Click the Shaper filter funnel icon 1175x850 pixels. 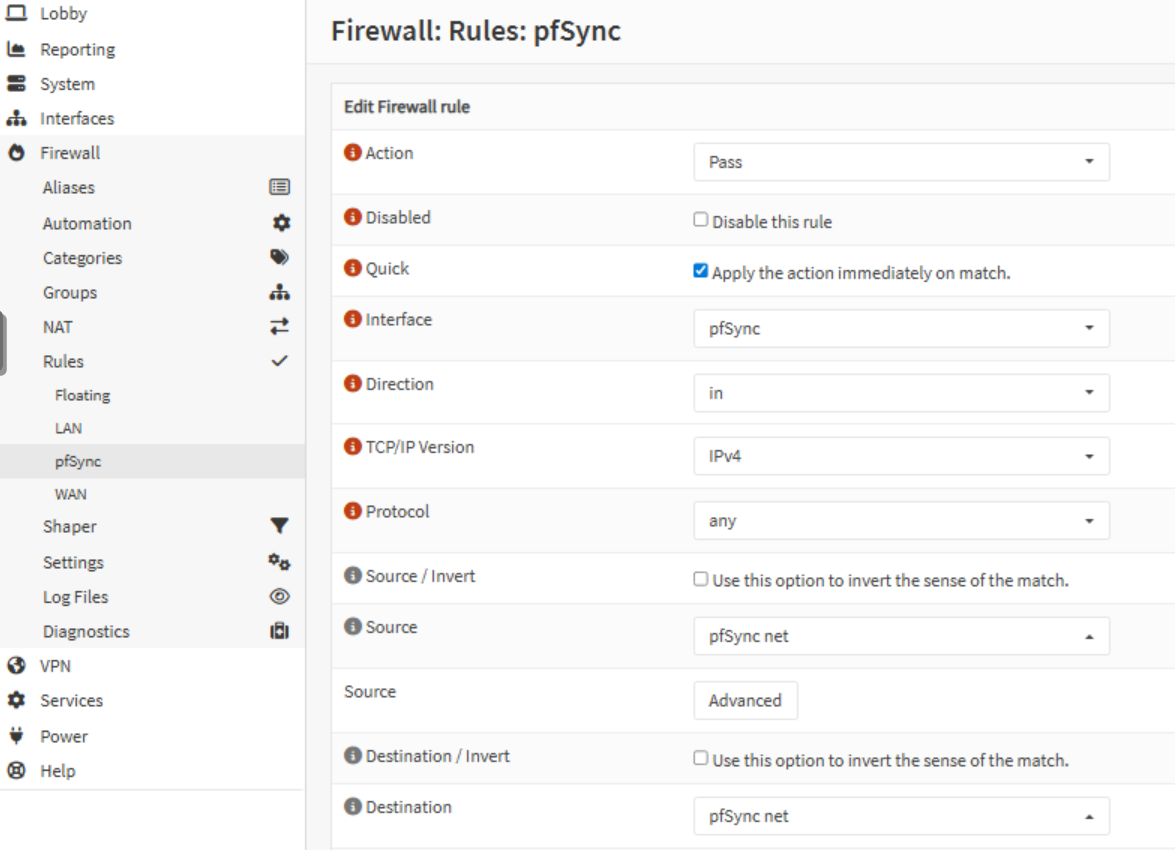pyautogui.click(x=280, y=526)
